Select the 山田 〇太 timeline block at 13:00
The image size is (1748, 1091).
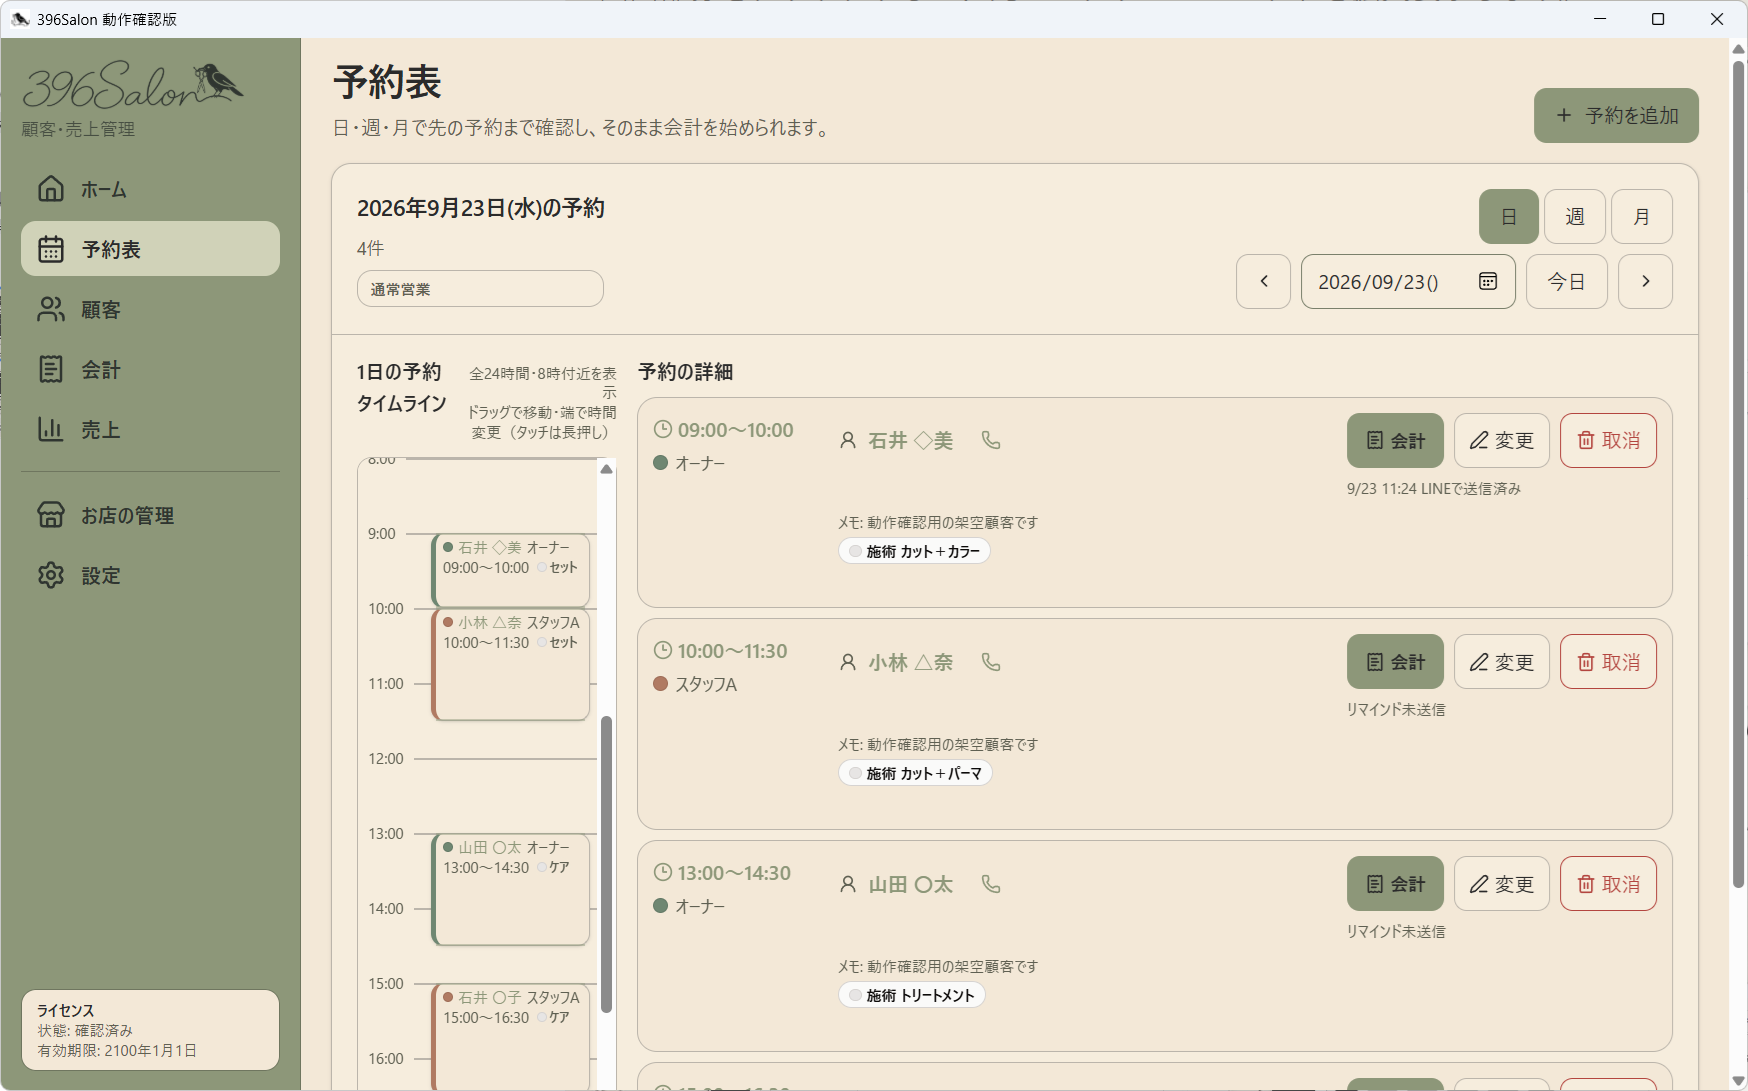511,889
